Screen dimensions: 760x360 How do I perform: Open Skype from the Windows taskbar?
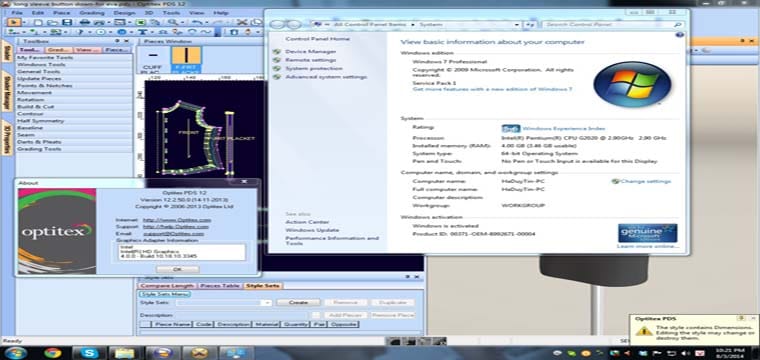click(90, 353)
